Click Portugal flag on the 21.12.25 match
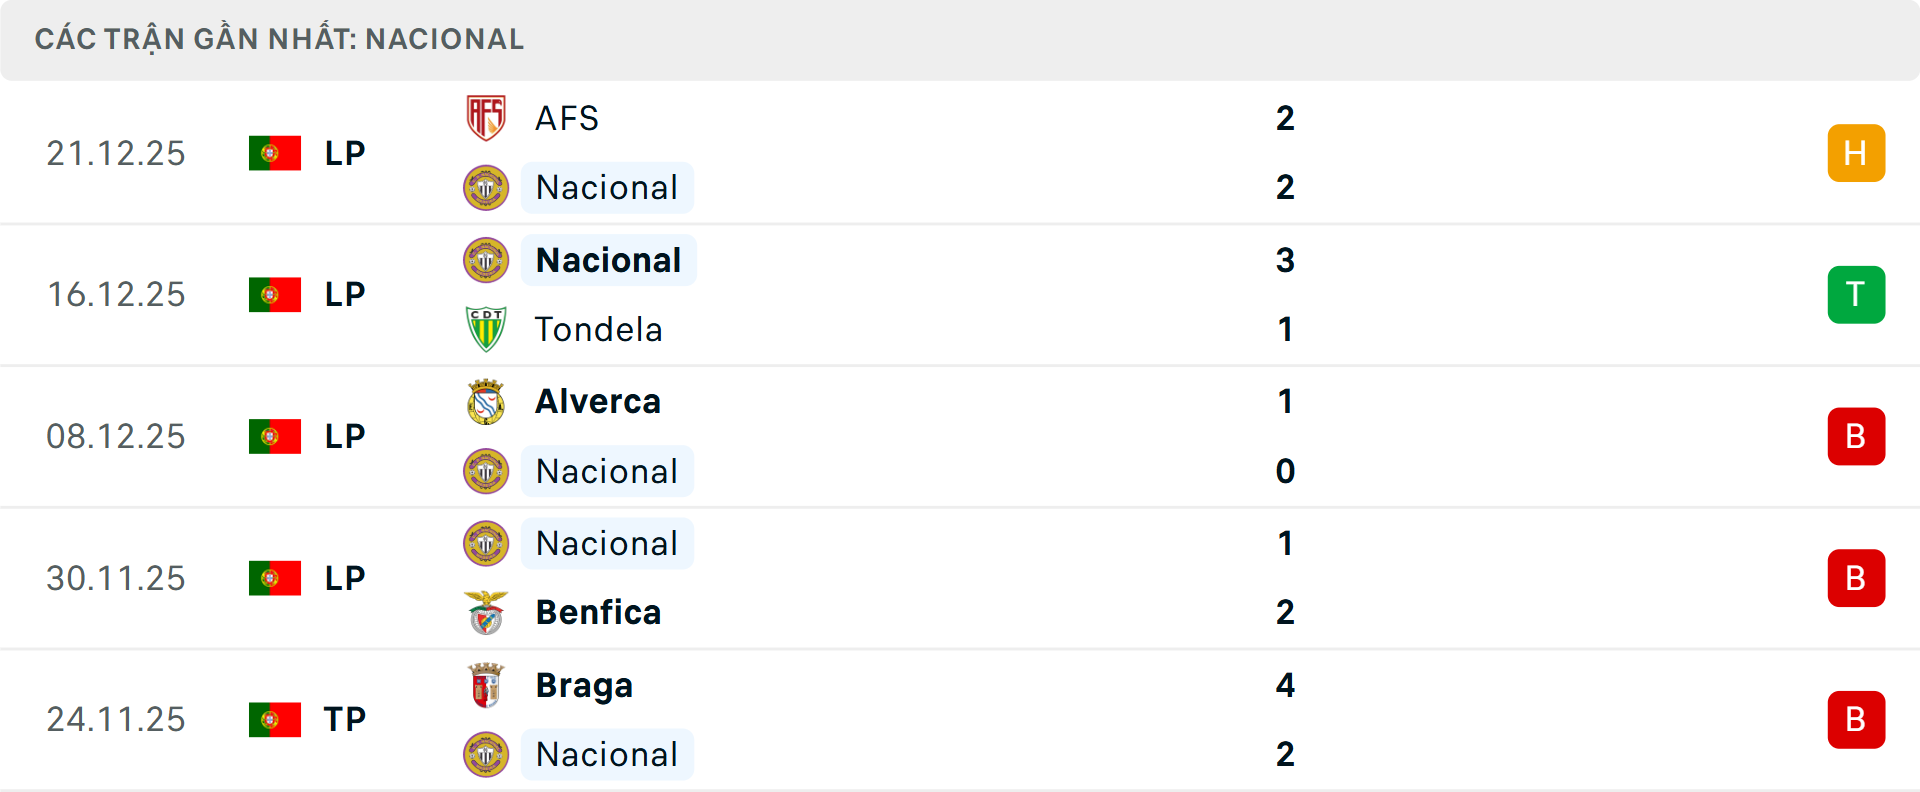Image resolution: width=1920 pixels, height=792 pixels. (x=275, y=153)
